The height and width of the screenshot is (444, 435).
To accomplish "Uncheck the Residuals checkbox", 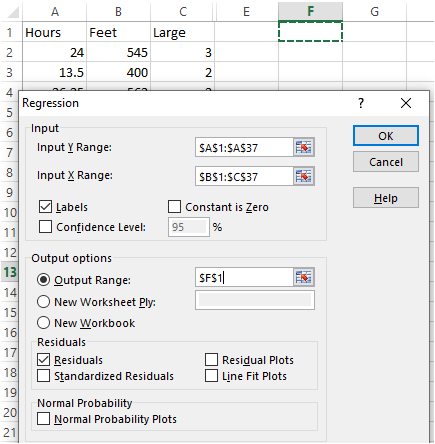I will 44,360.
